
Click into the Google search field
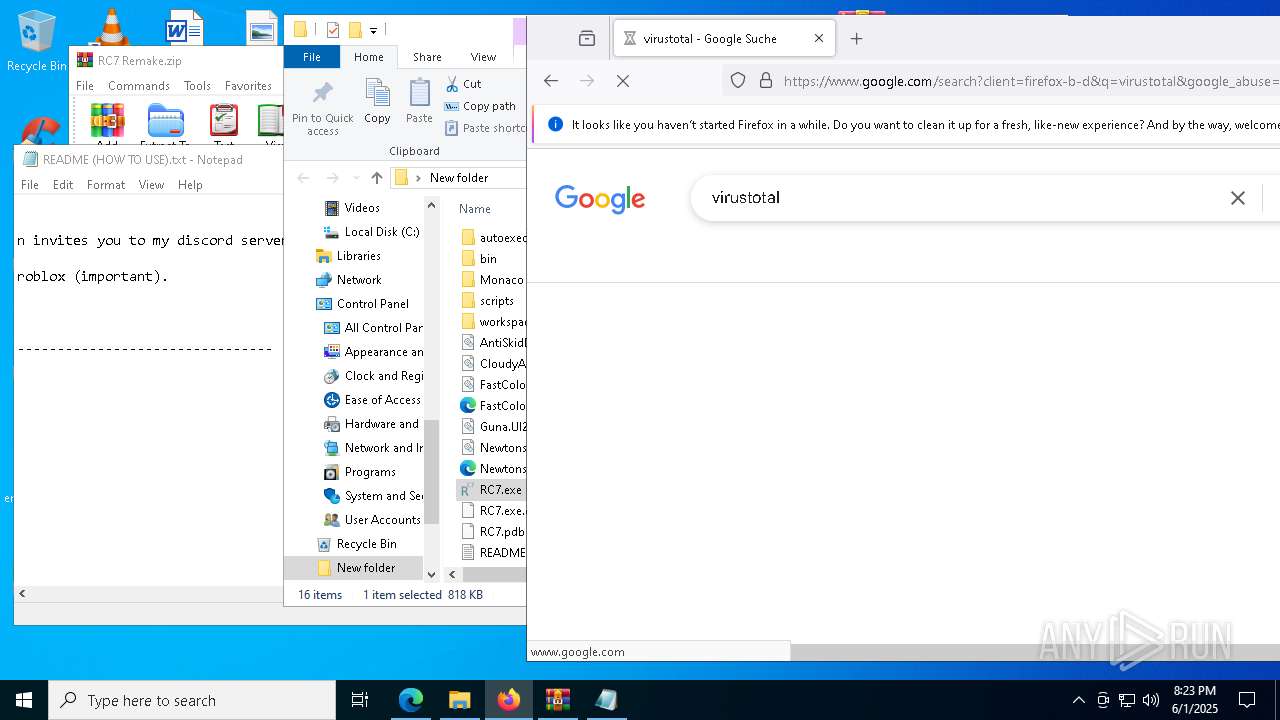click(960, 198)
